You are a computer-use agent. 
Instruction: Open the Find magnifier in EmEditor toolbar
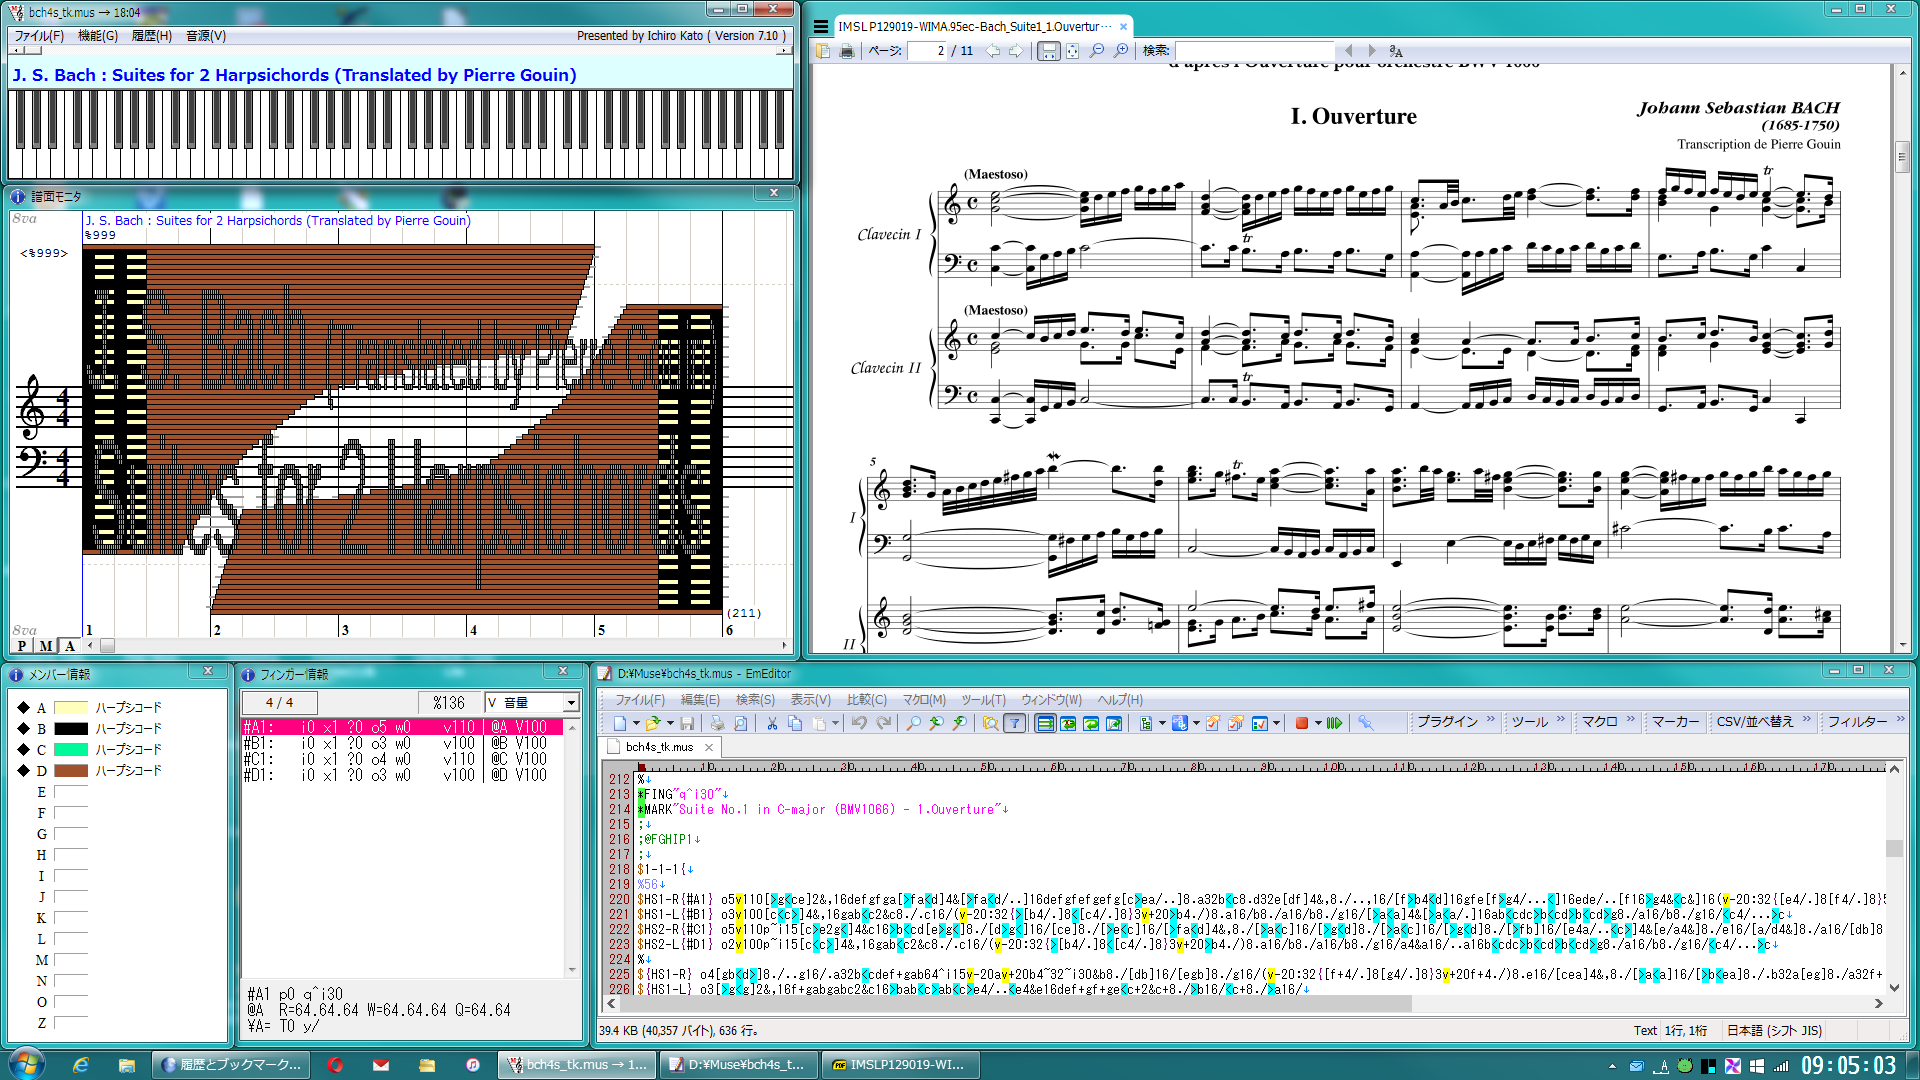tap(913, 723)
